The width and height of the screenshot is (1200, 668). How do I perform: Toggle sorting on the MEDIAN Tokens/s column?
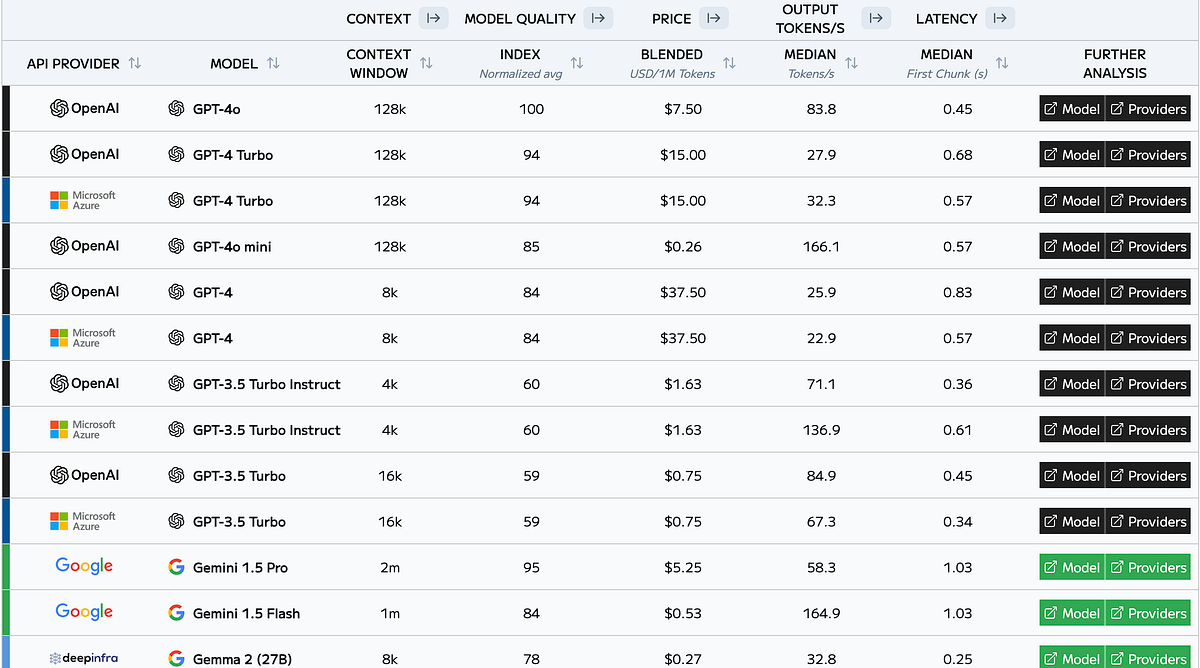851,63
